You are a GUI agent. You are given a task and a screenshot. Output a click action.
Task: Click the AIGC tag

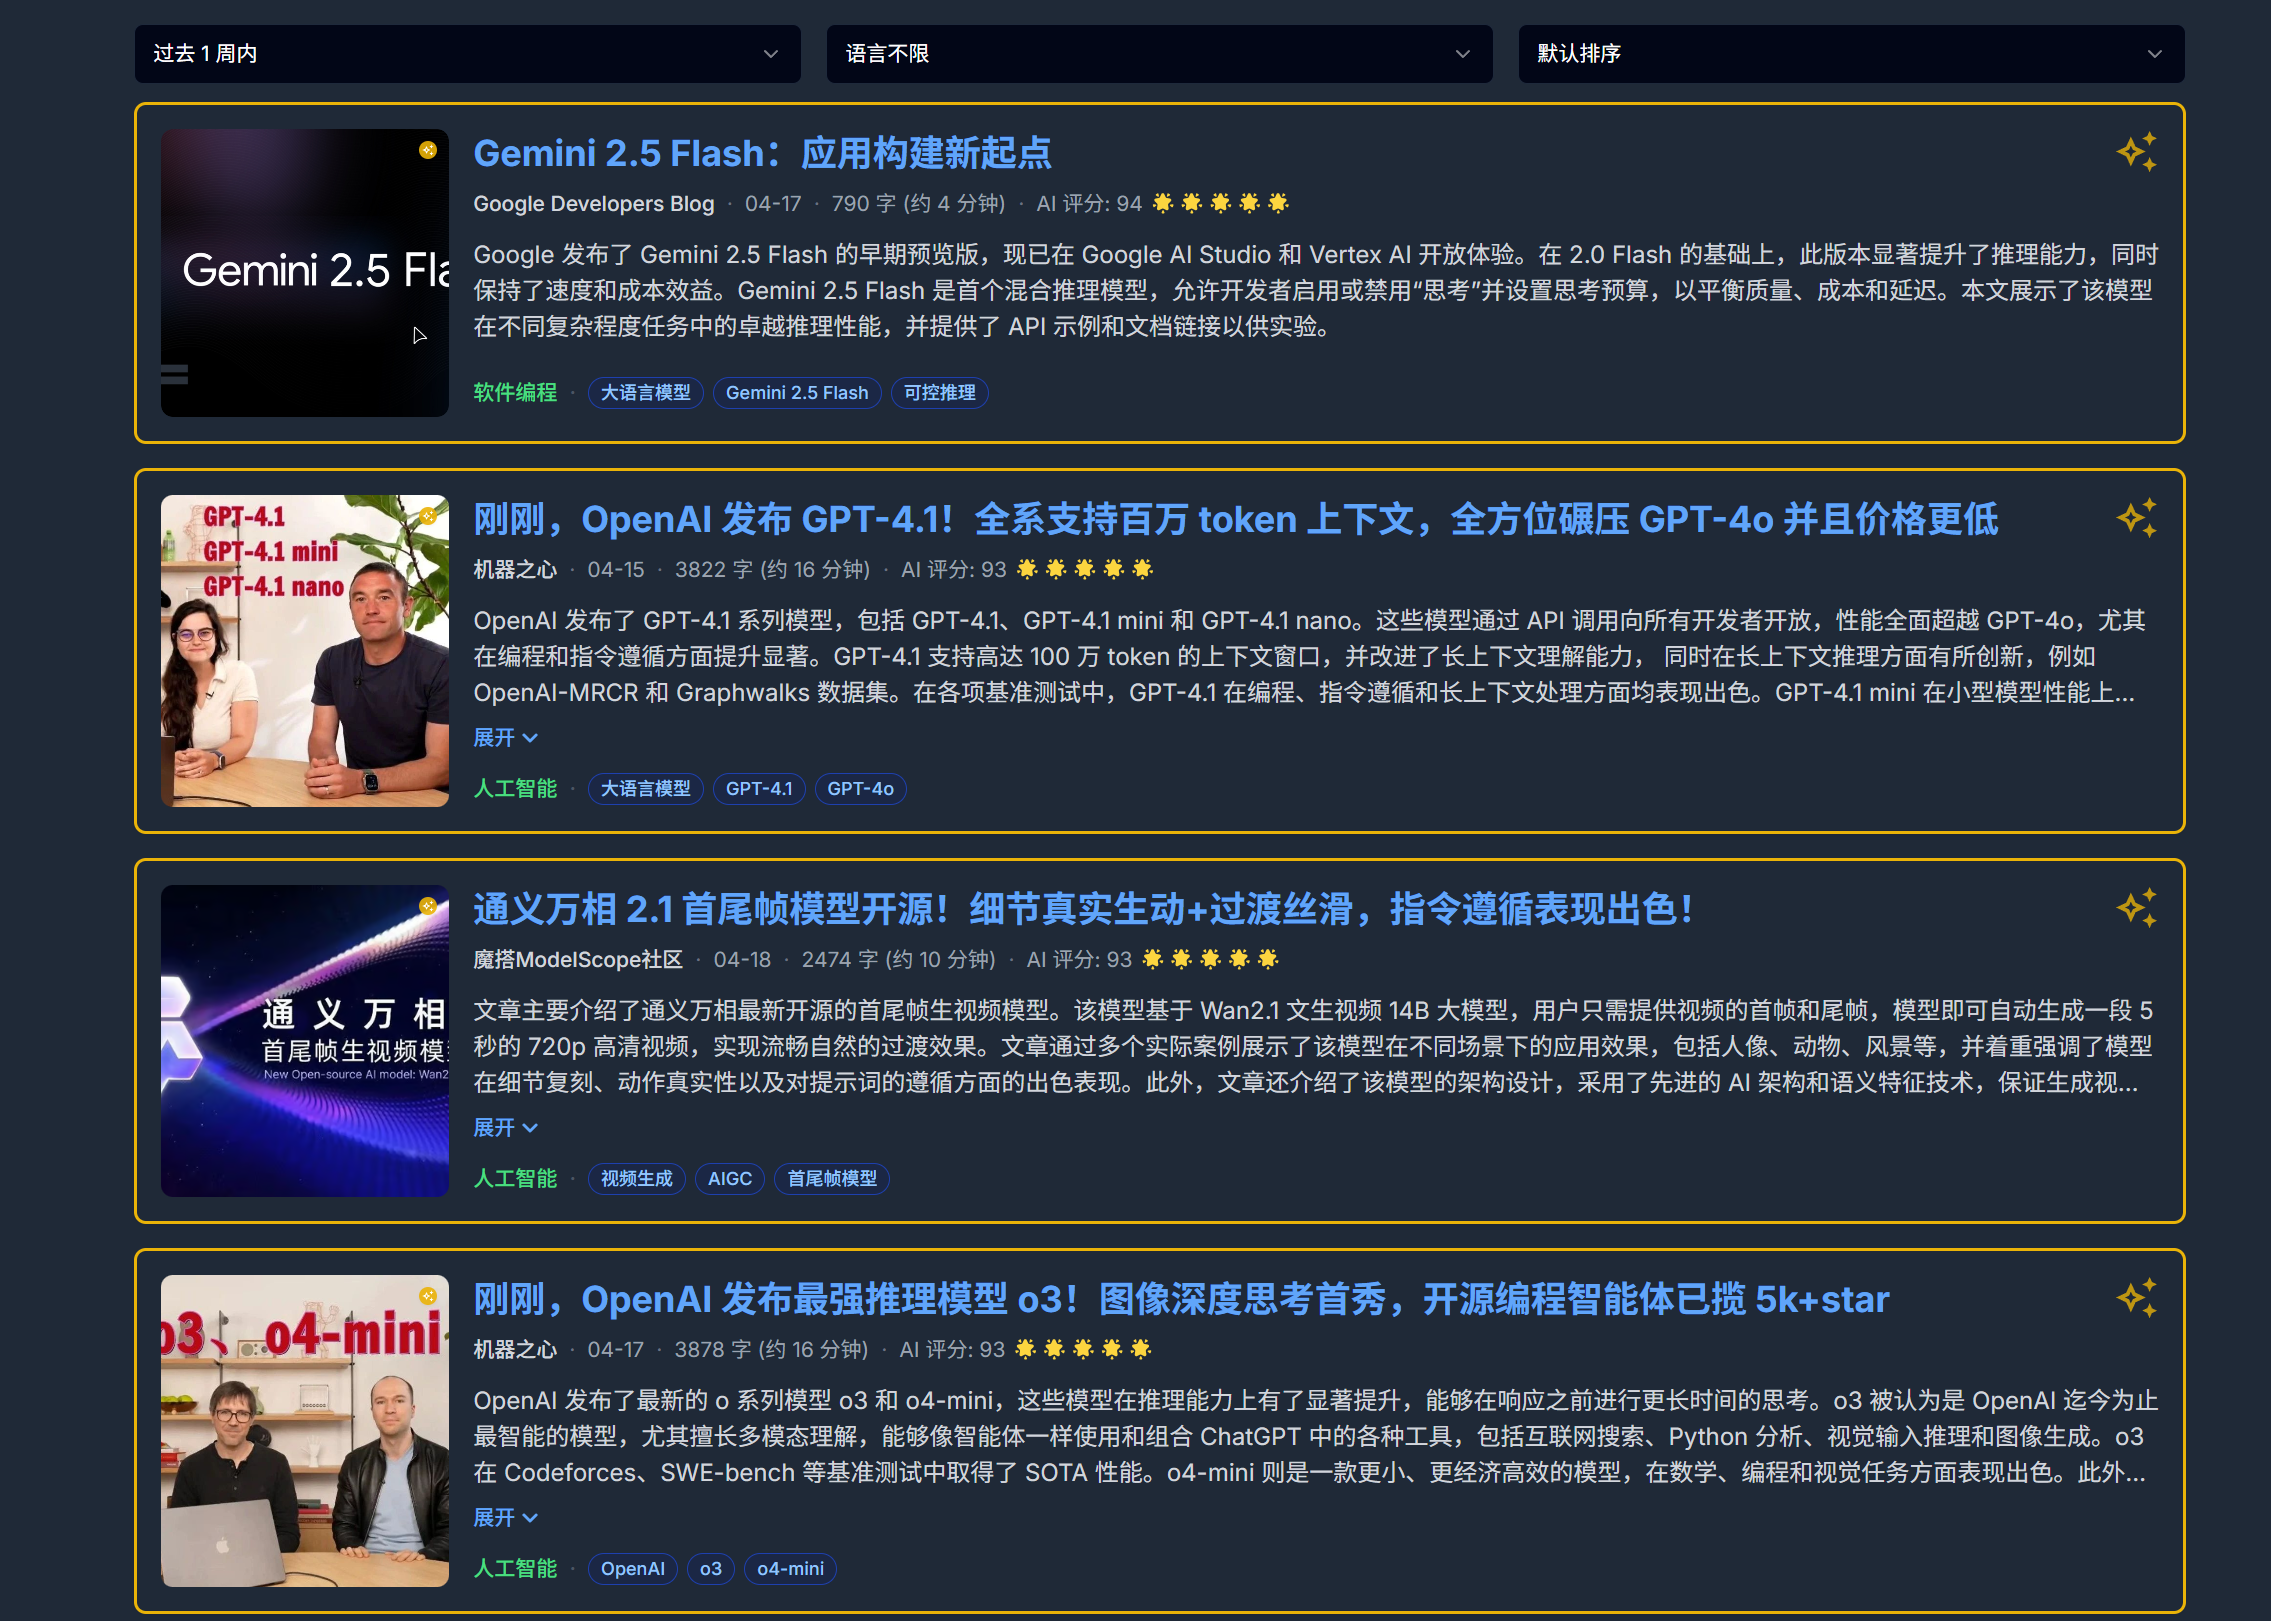tap(730, 1179)
